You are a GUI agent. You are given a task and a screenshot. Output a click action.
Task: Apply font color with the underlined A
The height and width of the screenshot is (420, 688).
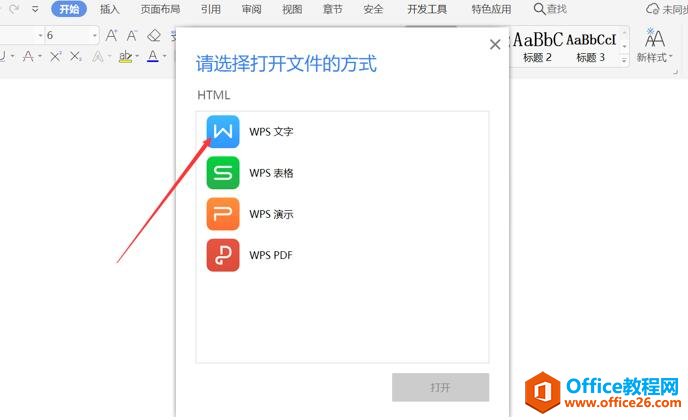[153, 56]
